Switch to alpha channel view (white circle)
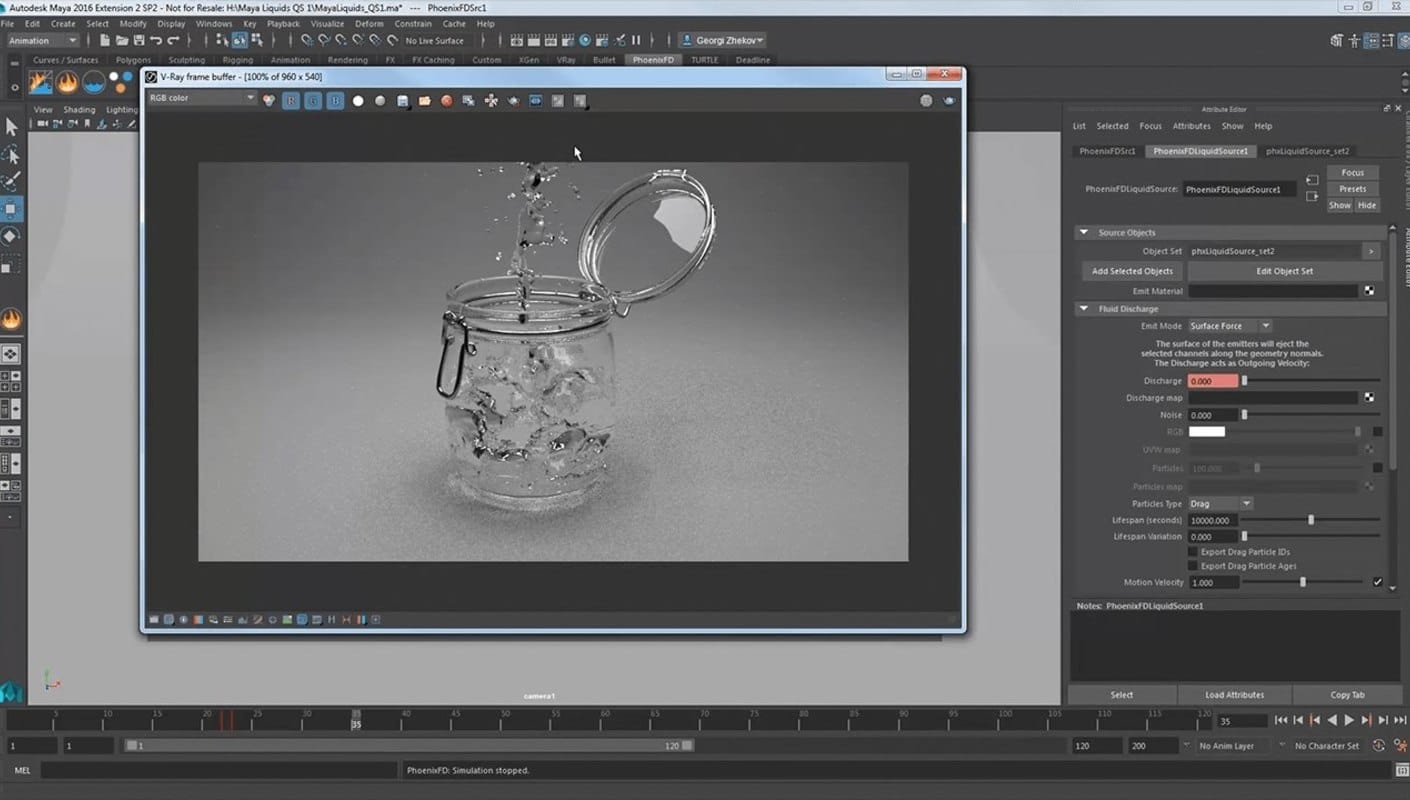Viewport: 1410px width, 800px height. coord(358,101)
